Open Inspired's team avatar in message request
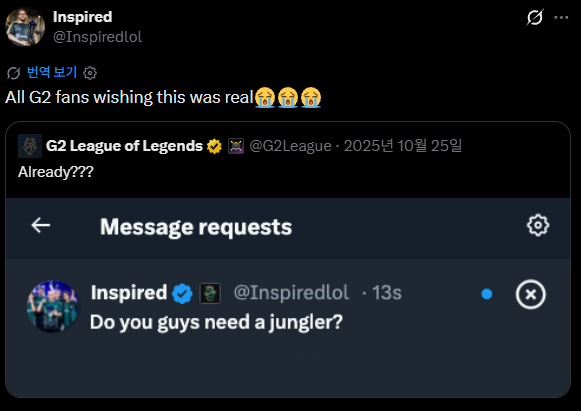Image resolution: width=581 pixels, height=411 pixels. (53, 306)
